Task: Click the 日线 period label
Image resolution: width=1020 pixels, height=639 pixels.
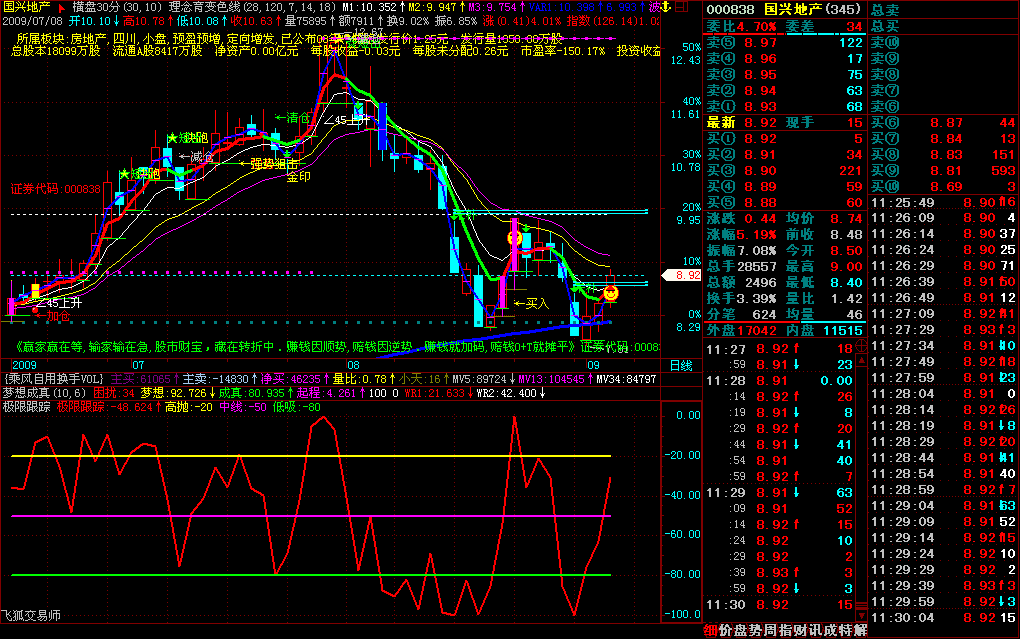Action: (x=680, y=365)
